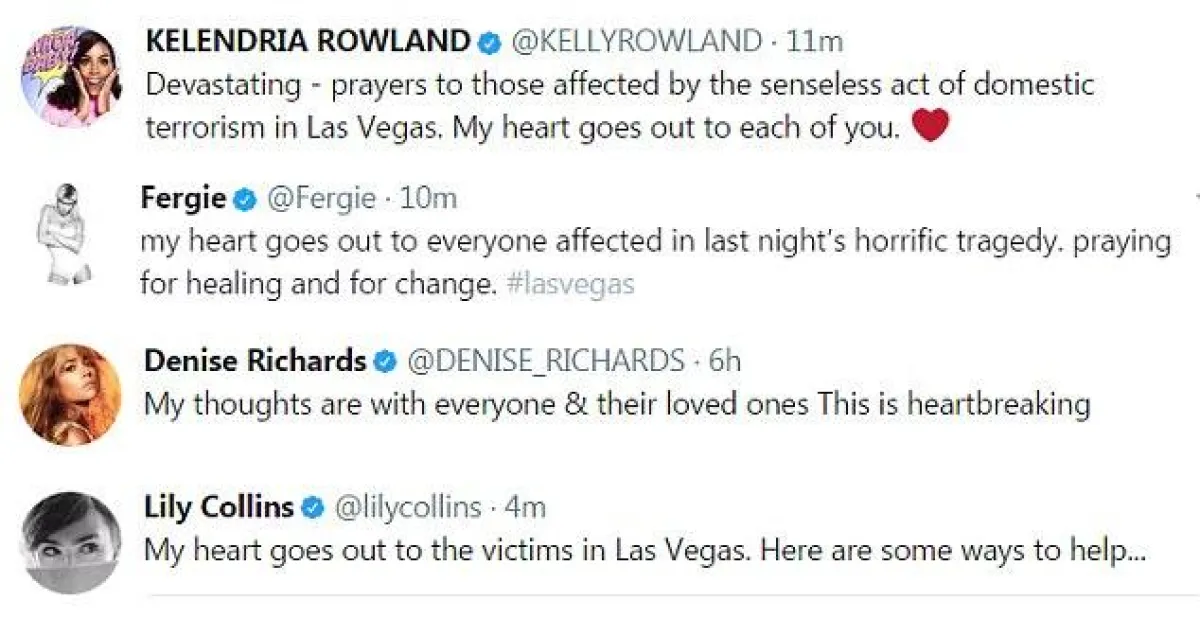
Task: Open Lily Collins' profile photo
Action: pos(70,543)
